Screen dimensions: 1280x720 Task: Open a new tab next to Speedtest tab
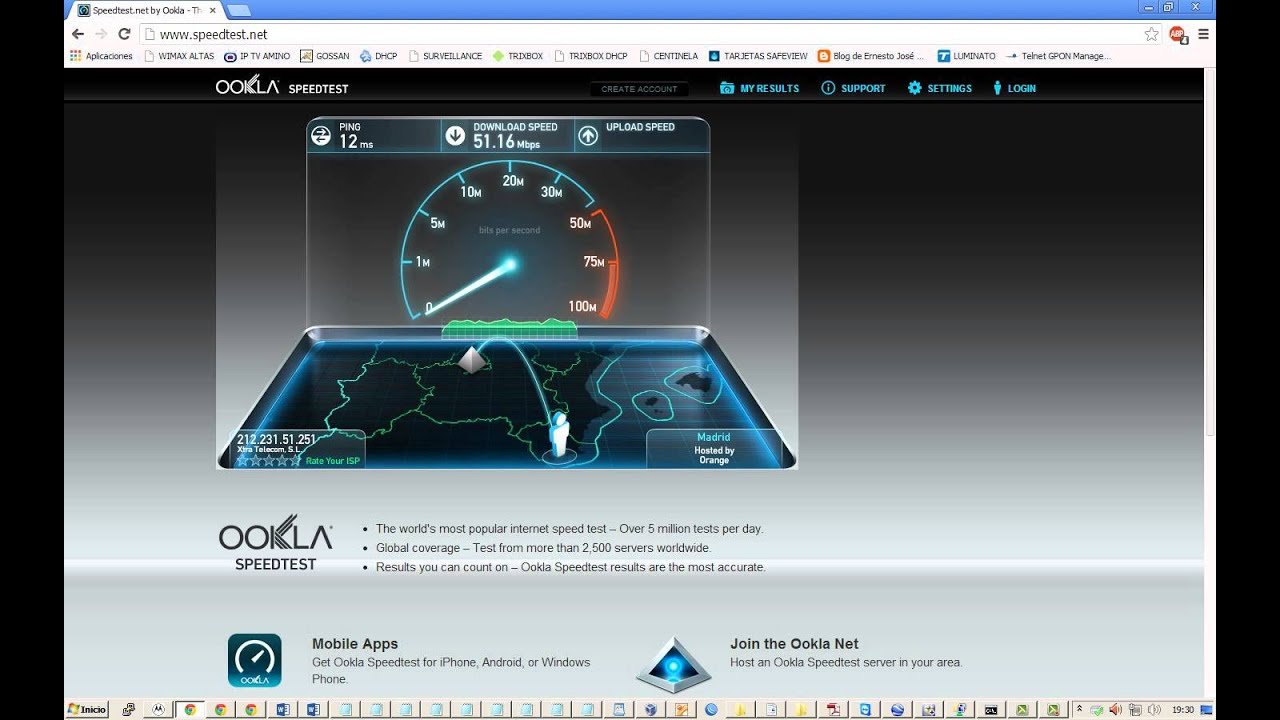239,10
